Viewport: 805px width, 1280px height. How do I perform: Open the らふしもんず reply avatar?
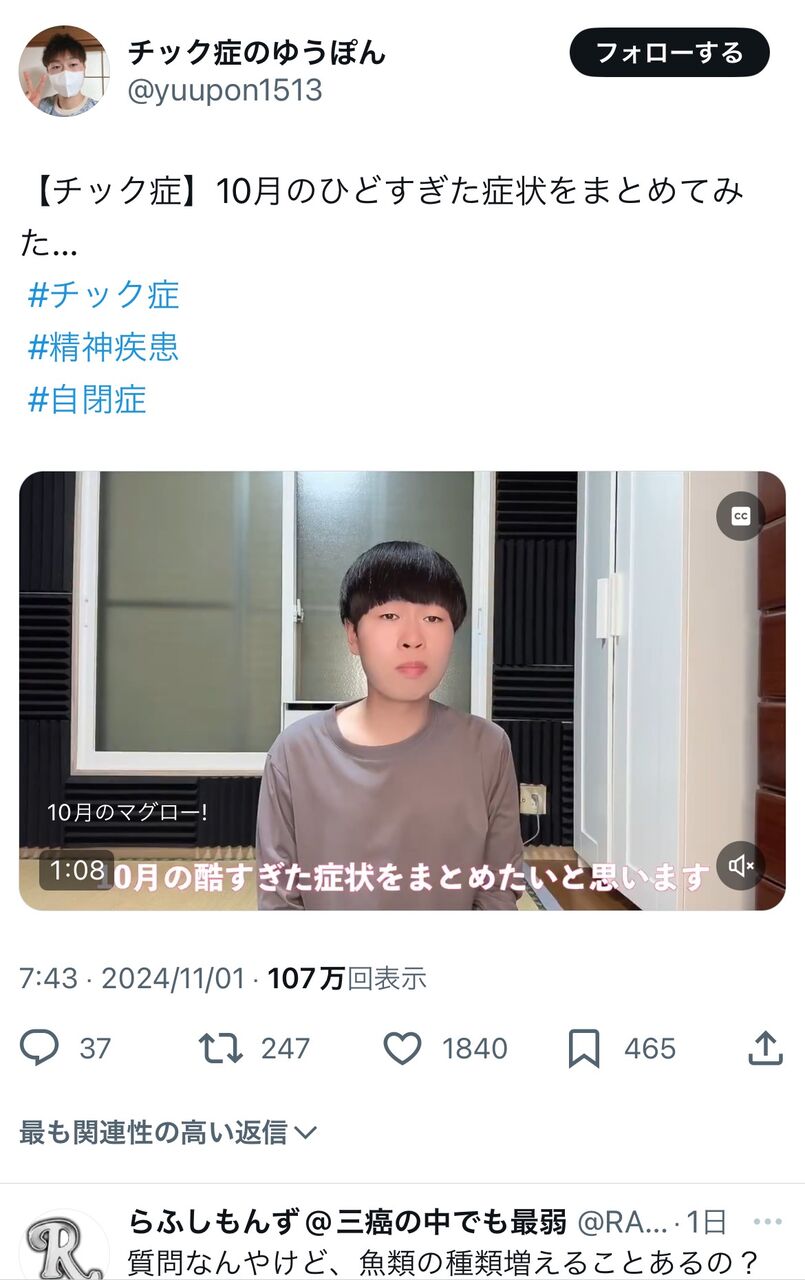click(x=64, y=1245)
